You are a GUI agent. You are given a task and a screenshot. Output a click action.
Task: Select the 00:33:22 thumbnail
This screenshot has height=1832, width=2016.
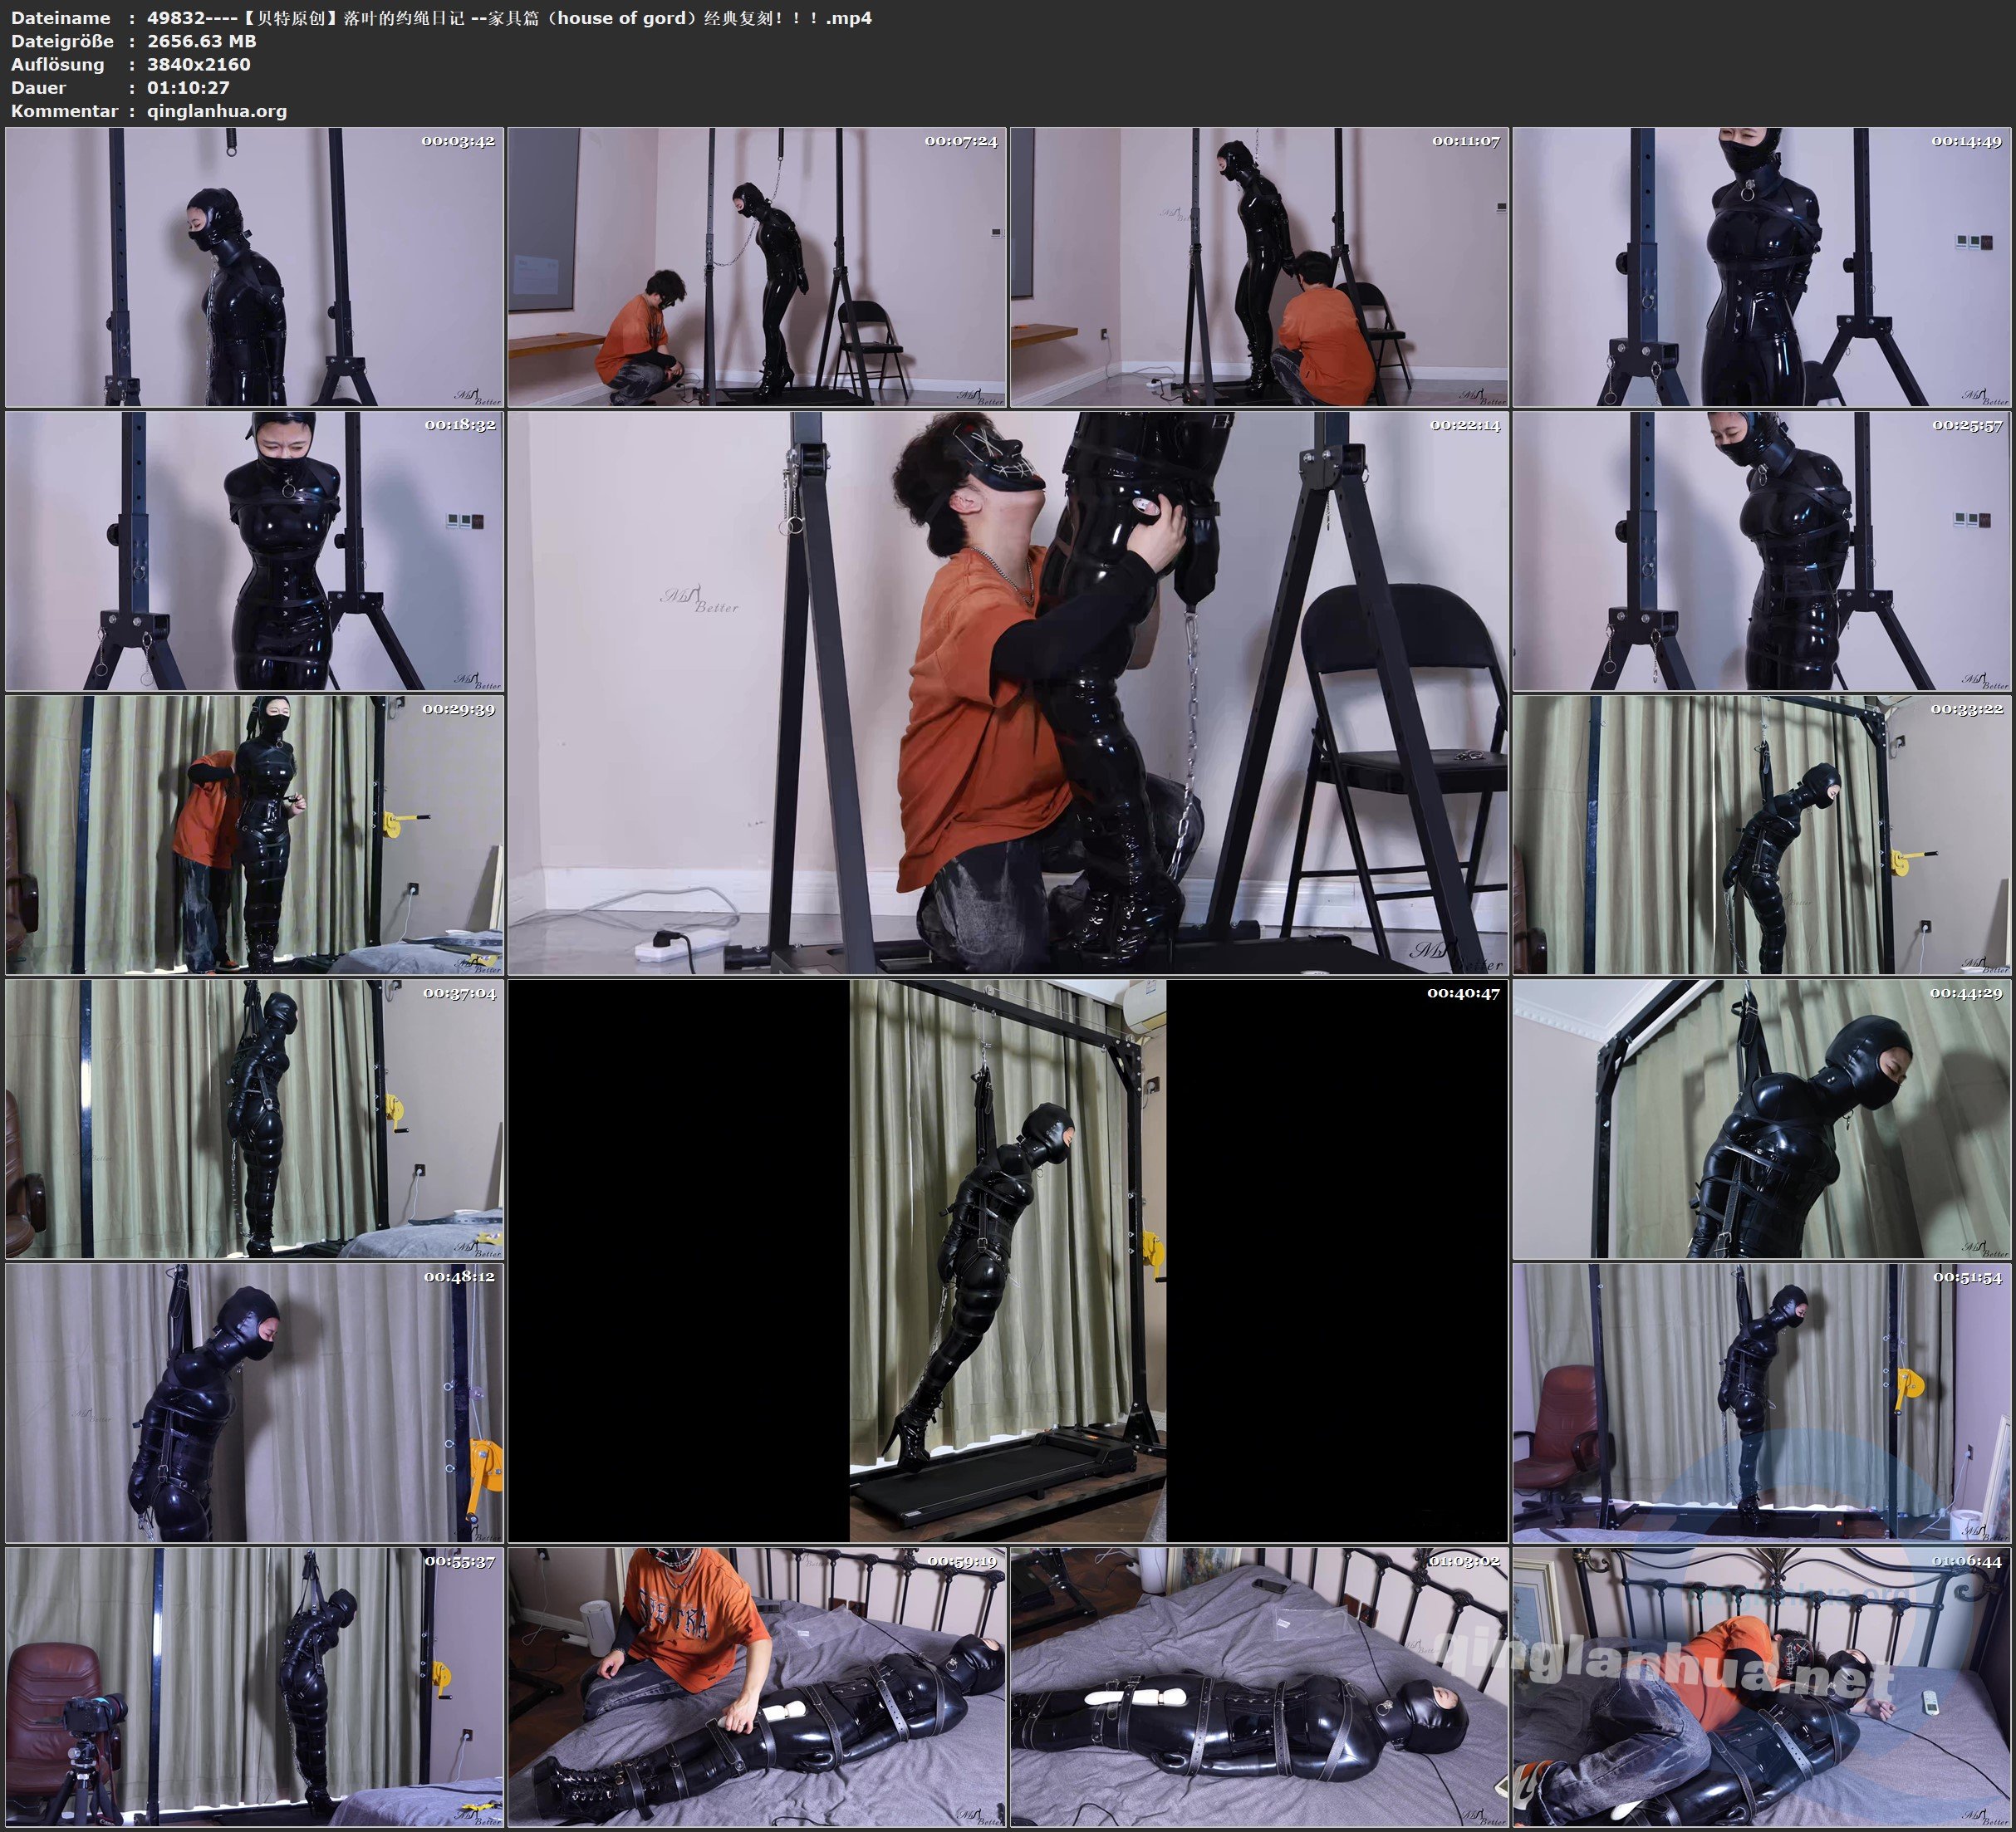[1762, 835]
